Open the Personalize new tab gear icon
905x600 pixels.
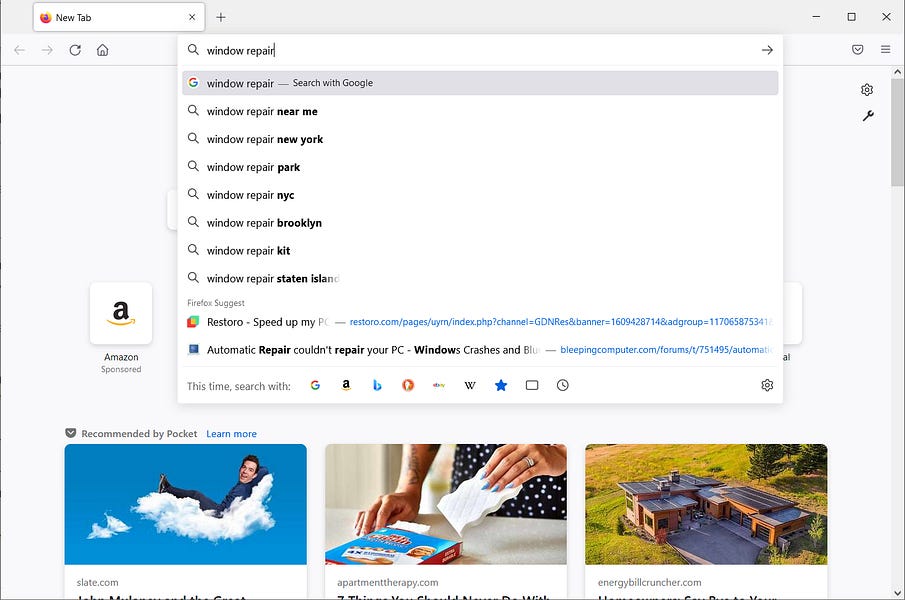pos(866,89)
